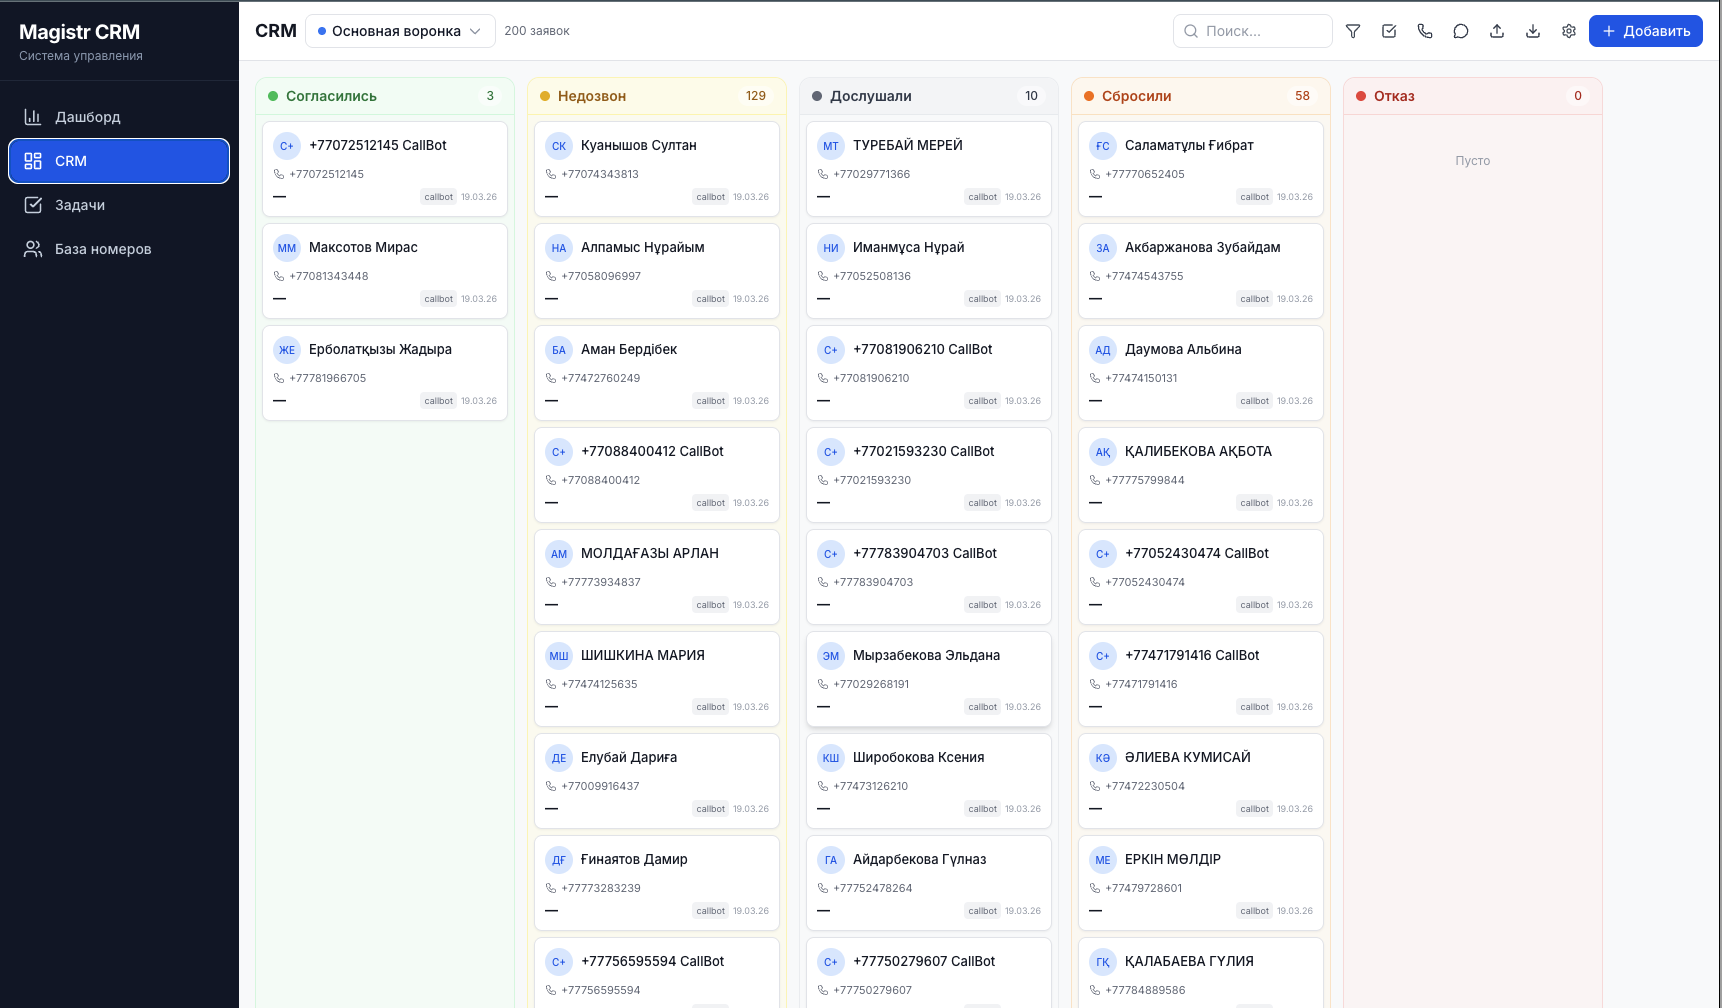Open the Мырзабекова Эльдана card

pos(929,679)
